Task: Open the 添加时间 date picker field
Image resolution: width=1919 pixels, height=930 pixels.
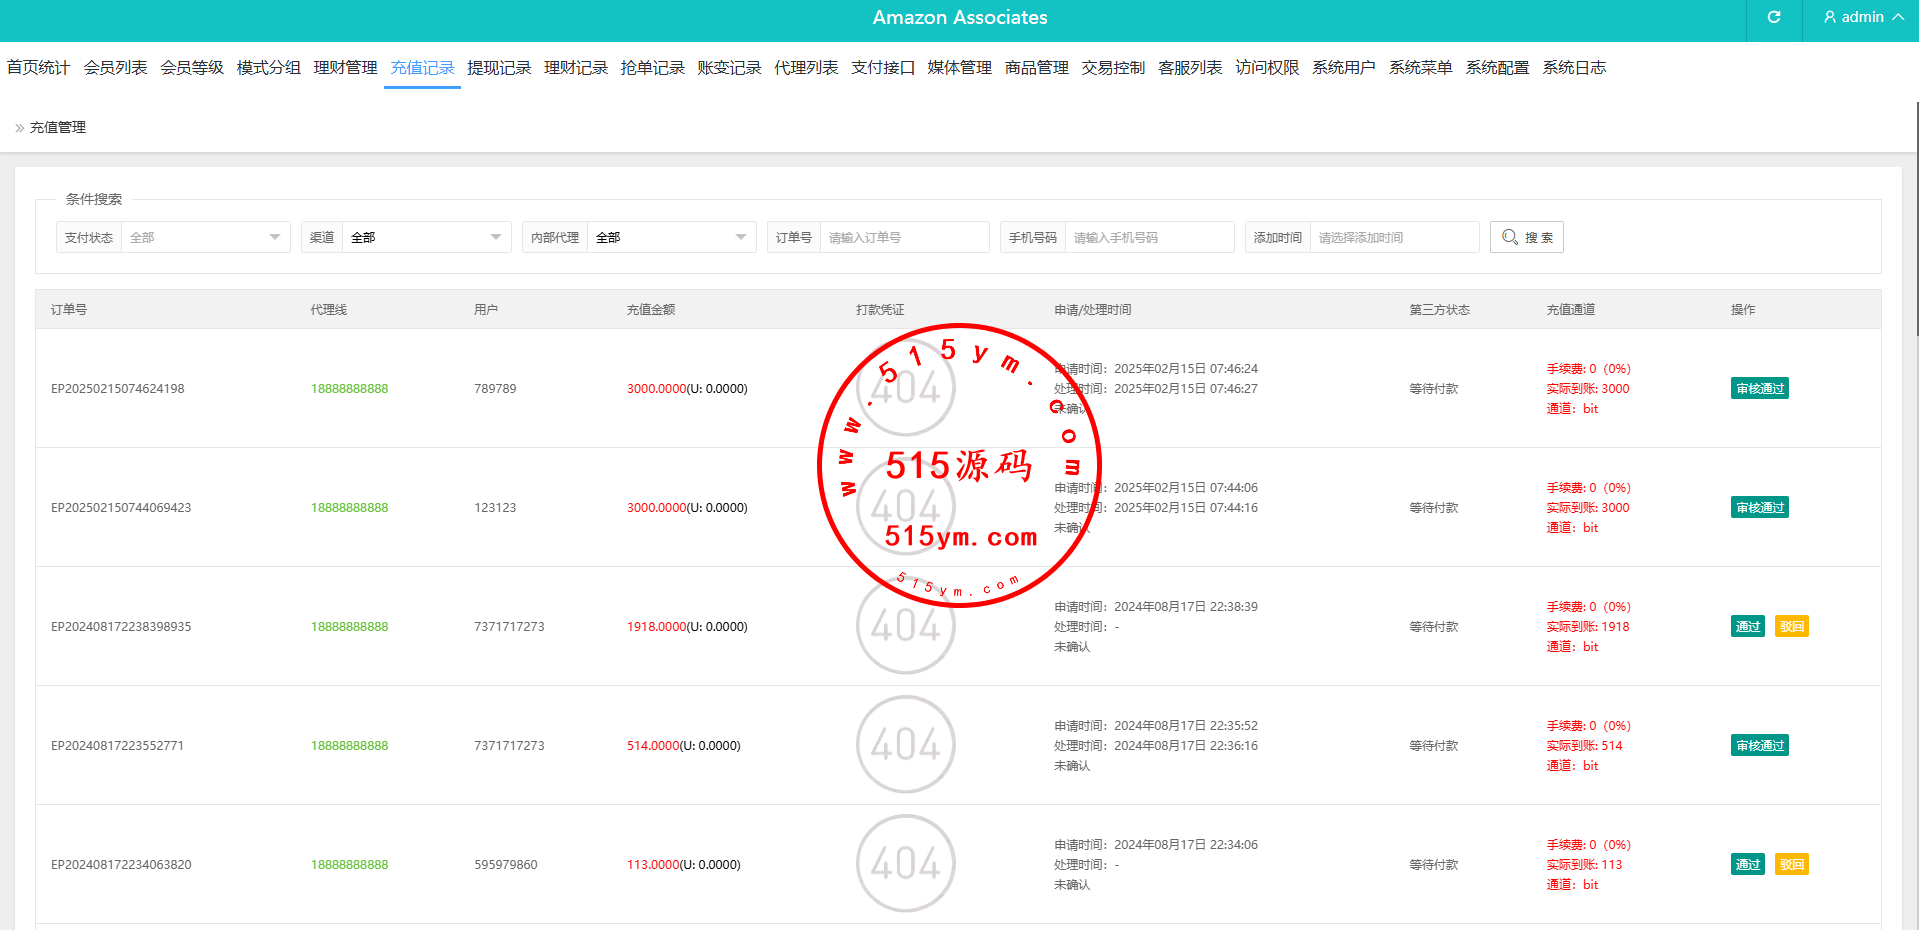Action: (1393, 237)
